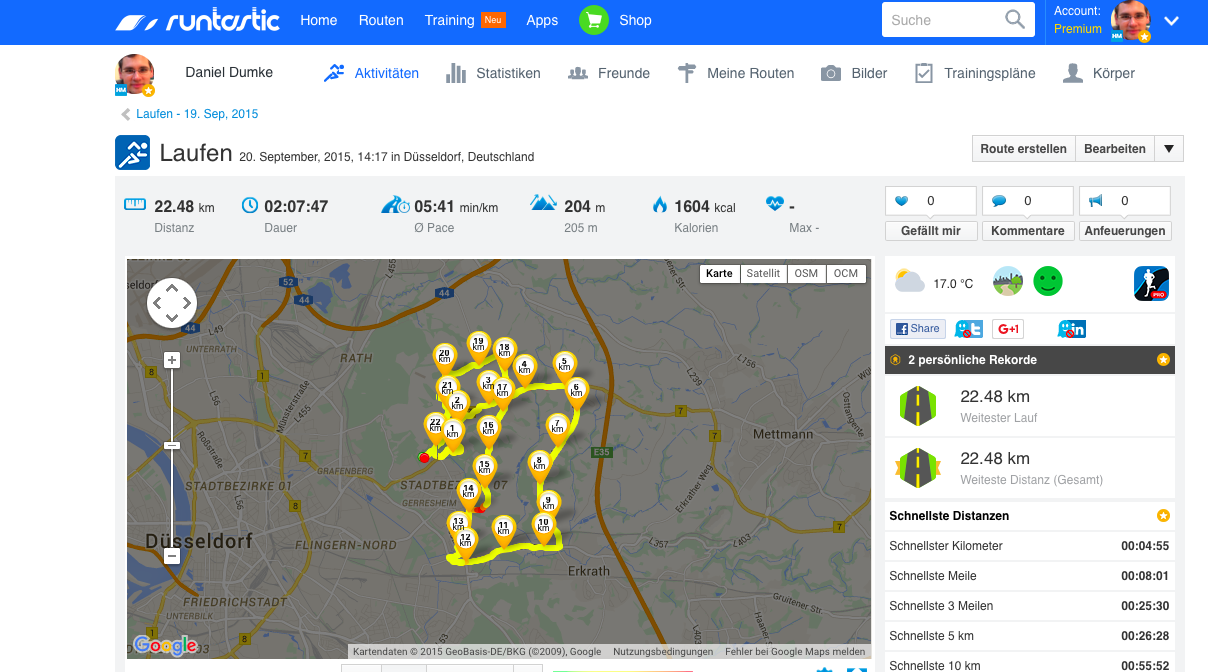Click the Bilder camera icon
This screenshot has width=1208, height=672.
831,73
